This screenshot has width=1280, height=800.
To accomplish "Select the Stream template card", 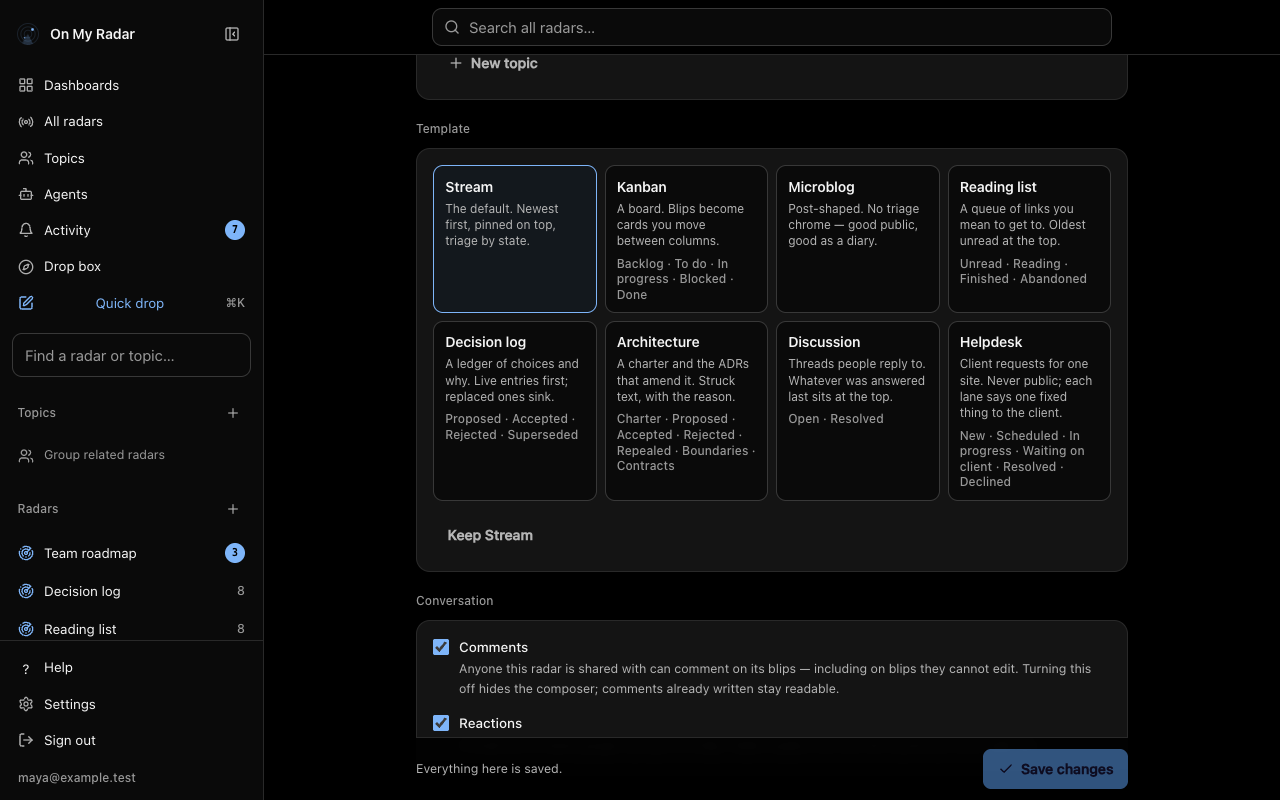I will point(515,239).
